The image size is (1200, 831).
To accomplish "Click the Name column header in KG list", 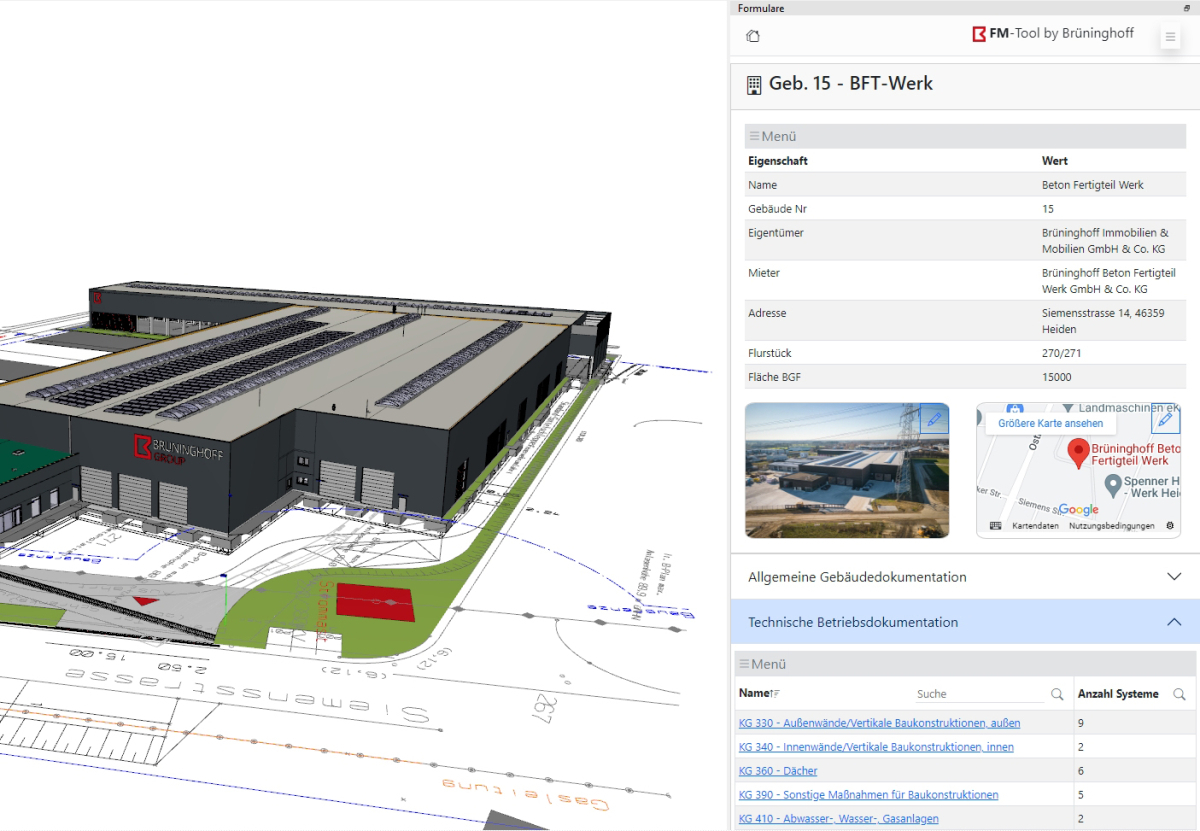I will click(x=754, y=694).
